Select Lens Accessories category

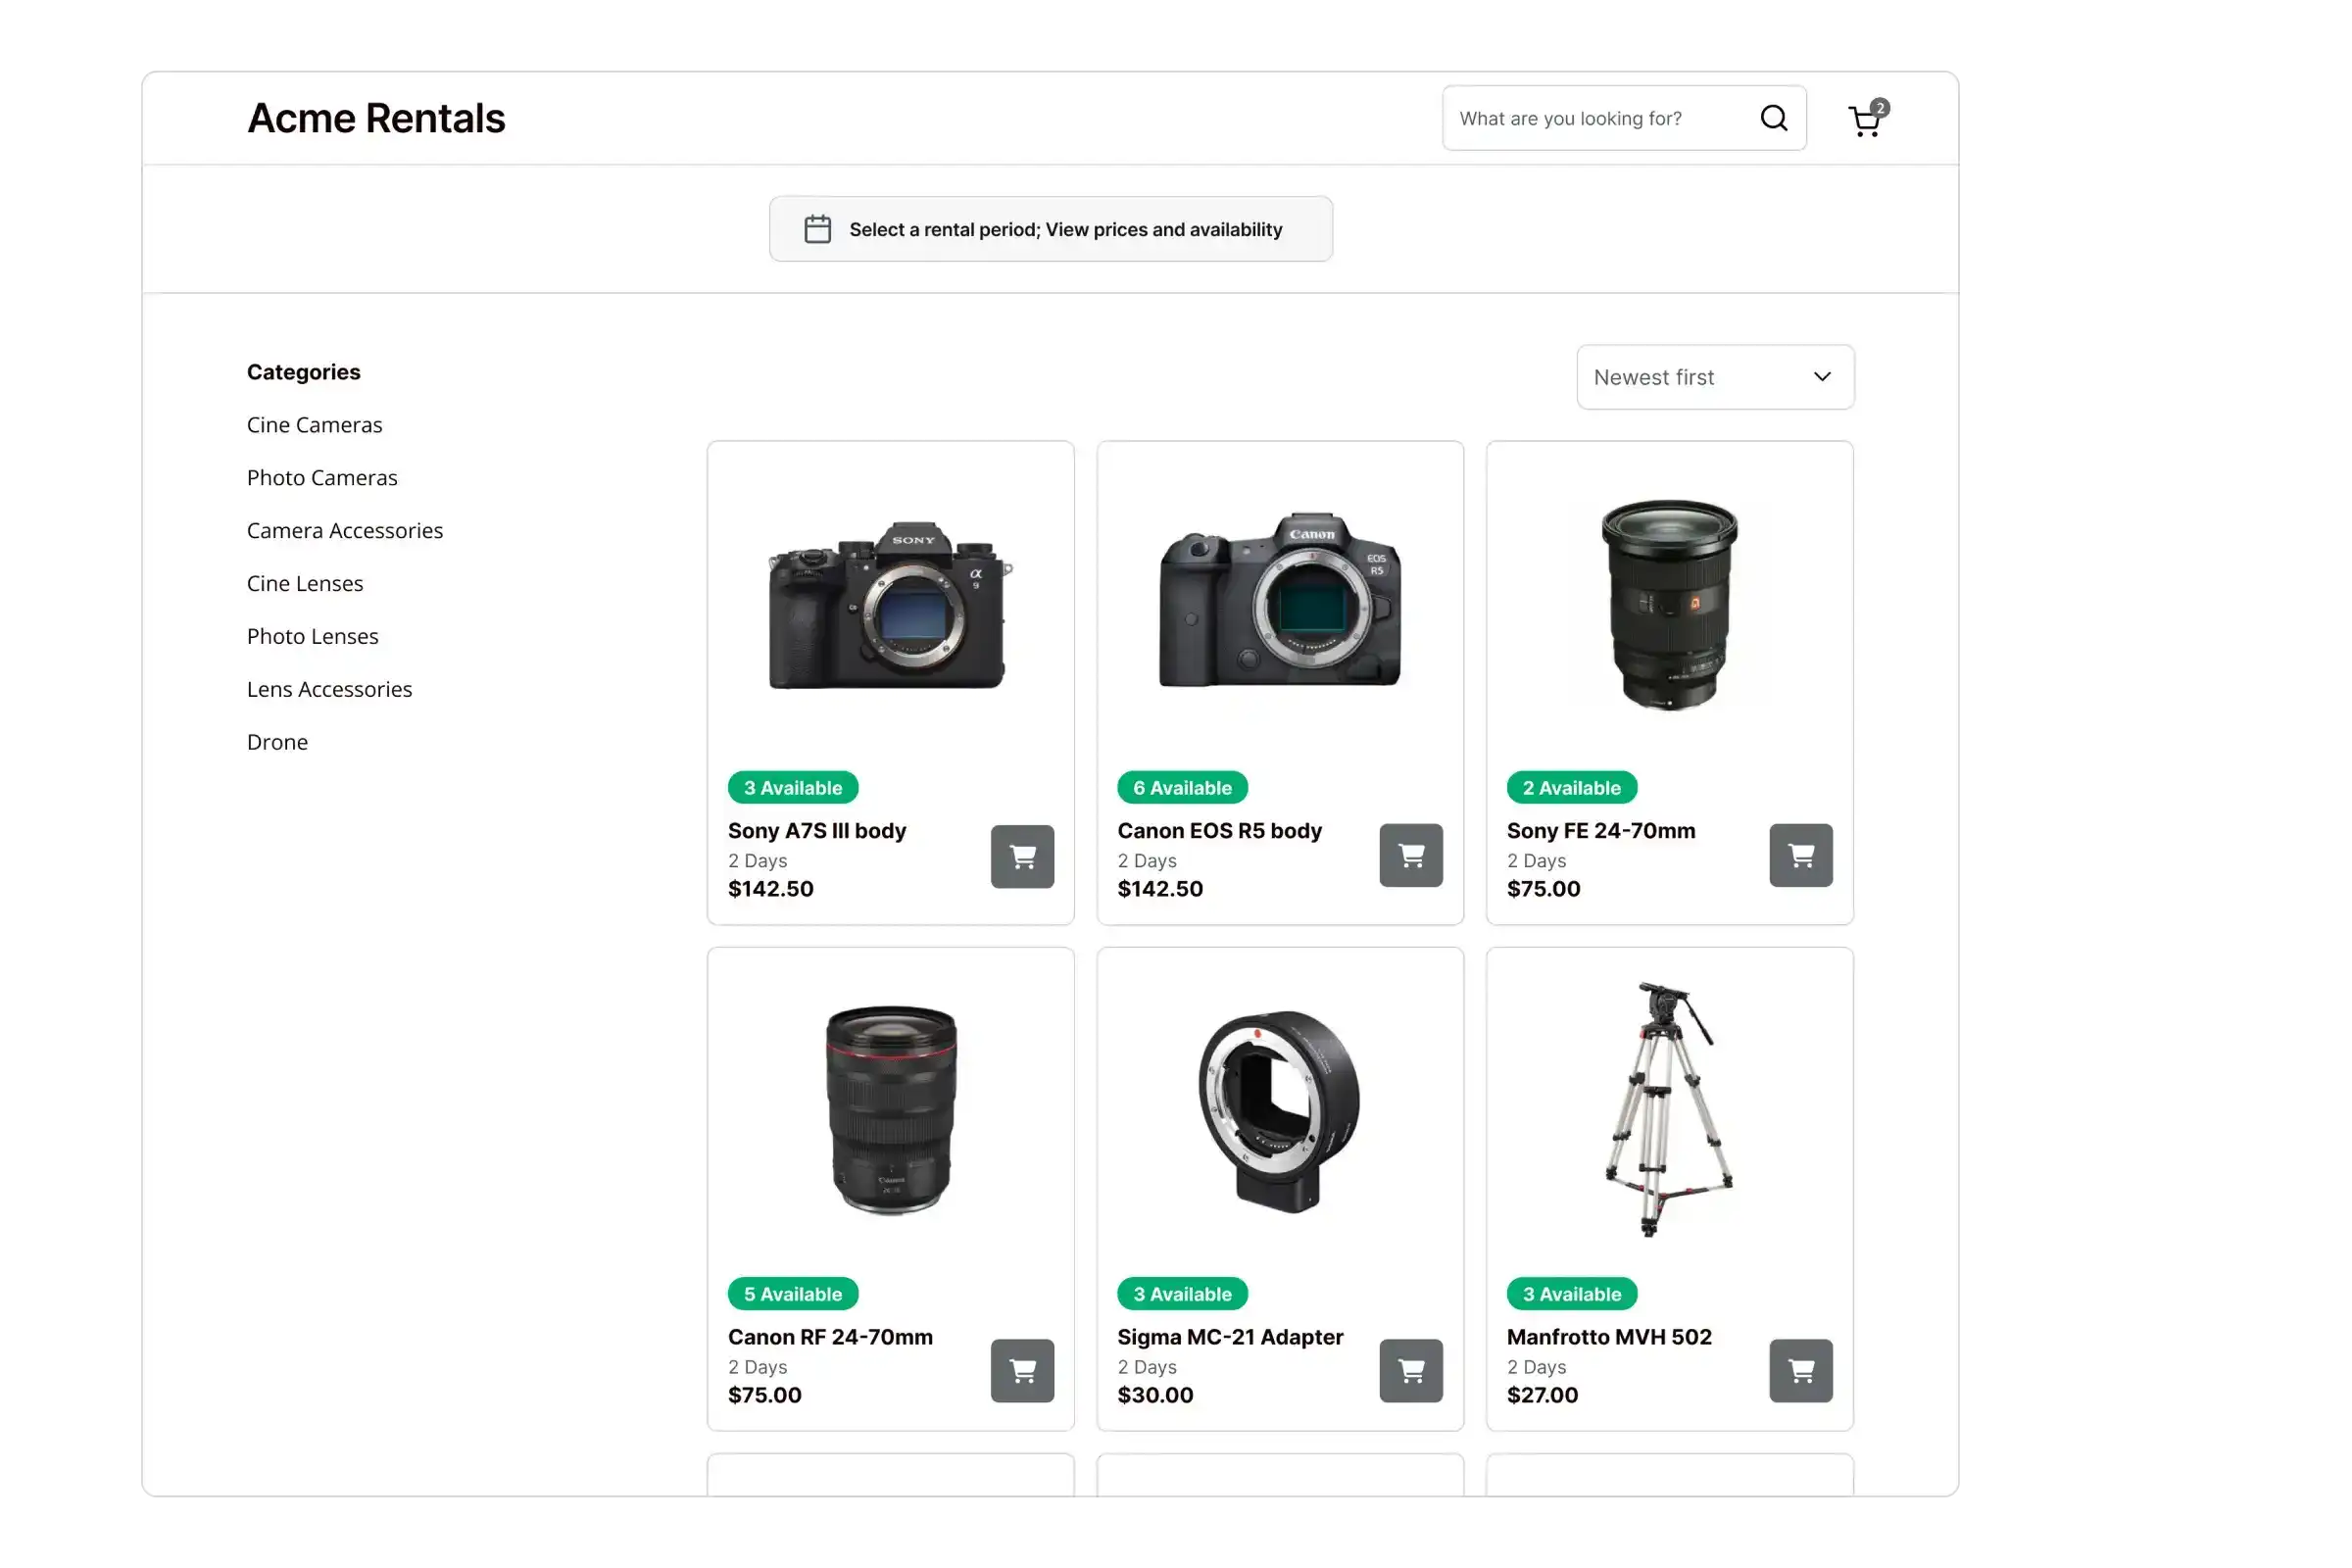pos(329,689)
